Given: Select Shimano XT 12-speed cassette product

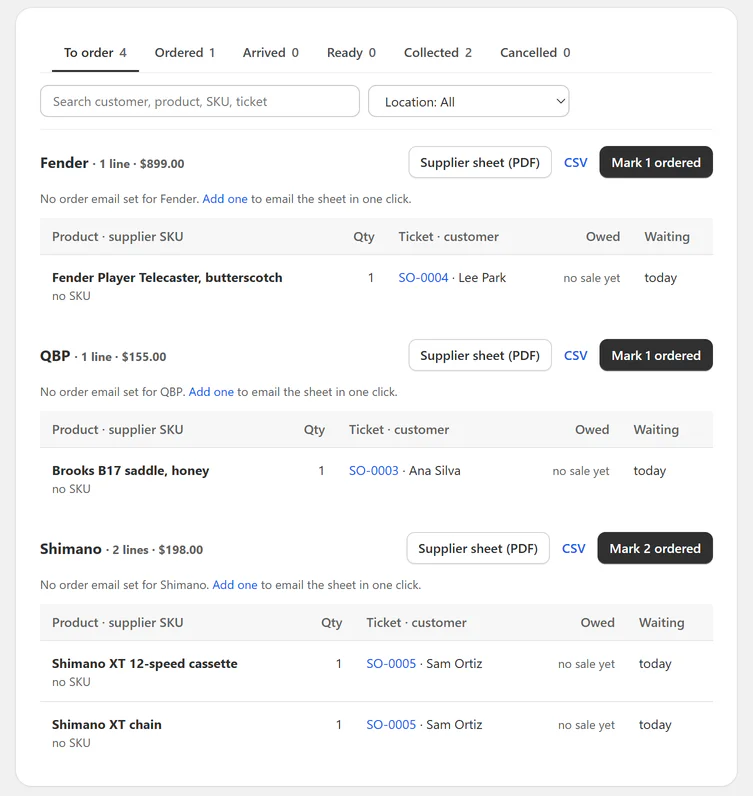Looking at the screenshot, I should tap(145, 664).
